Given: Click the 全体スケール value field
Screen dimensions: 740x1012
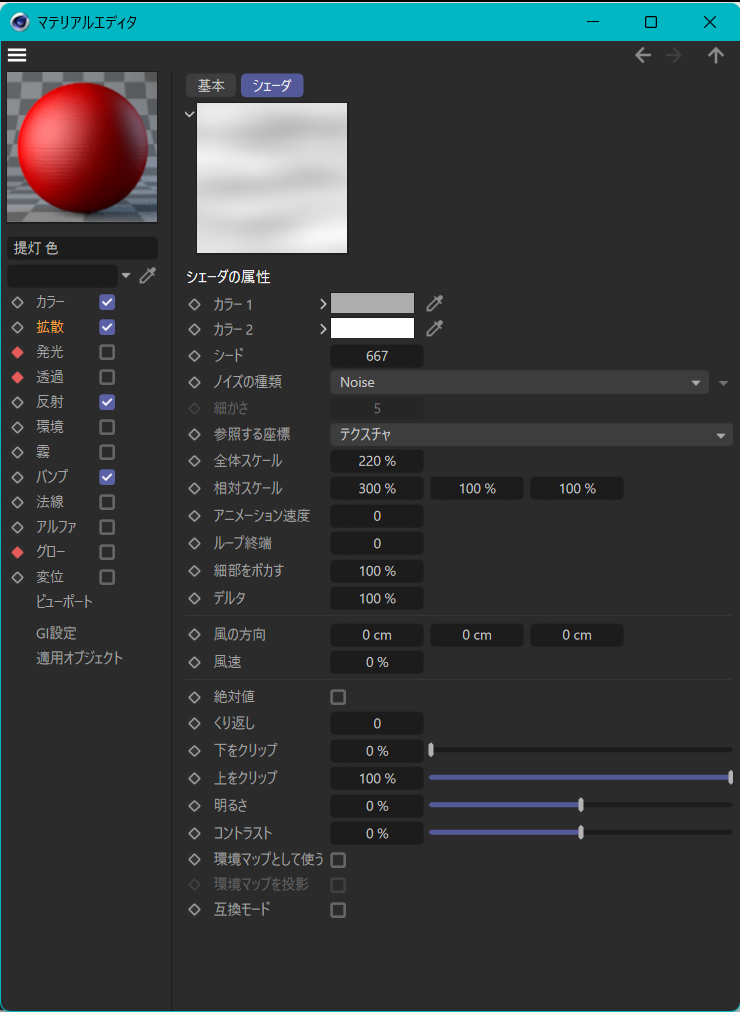Looking at the screenshot, I should pyautogui.click(x=377, y=462).
